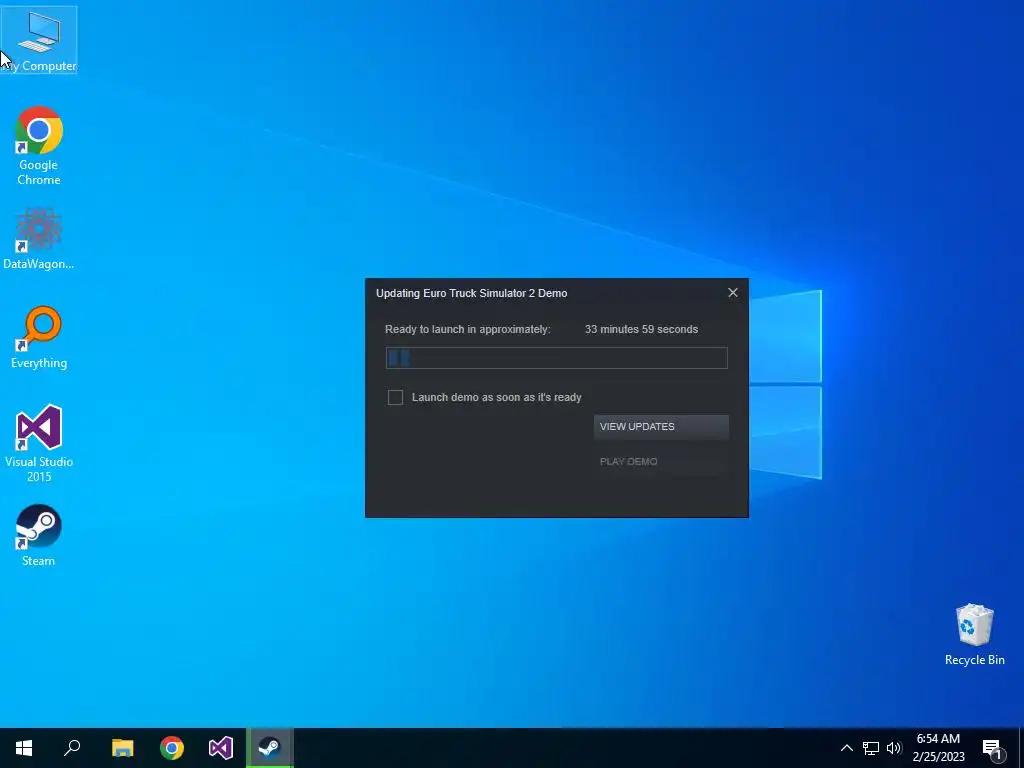Select the Everything search desktop shortcut
Viewport: 1024px width, 768px height.
(39, 338)
